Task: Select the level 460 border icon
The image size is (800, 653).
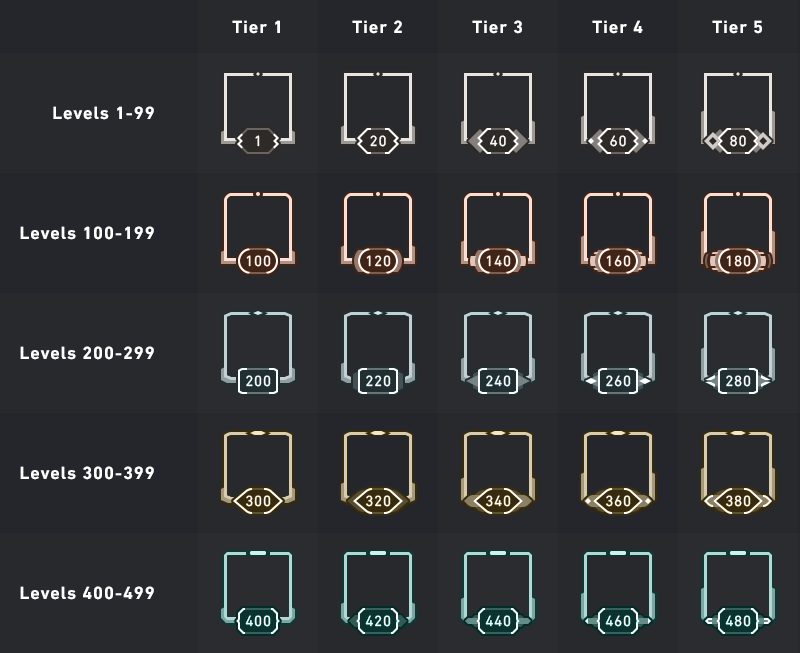Action: tap(618, 593)
